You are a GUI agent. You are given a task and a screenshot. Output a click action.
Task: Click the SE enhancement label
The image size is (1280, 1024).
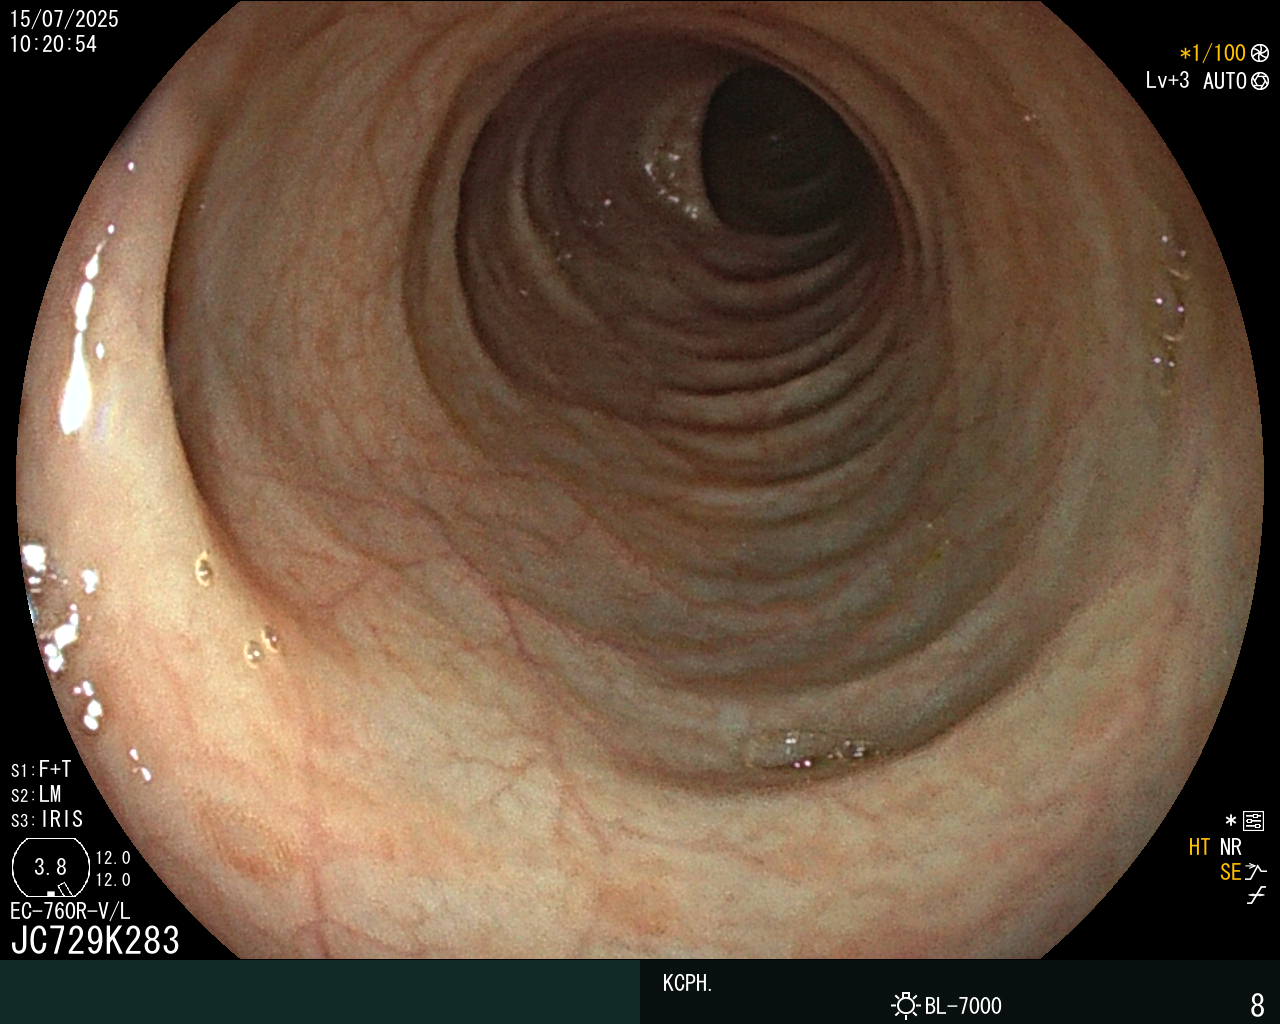click(1230, 872)
